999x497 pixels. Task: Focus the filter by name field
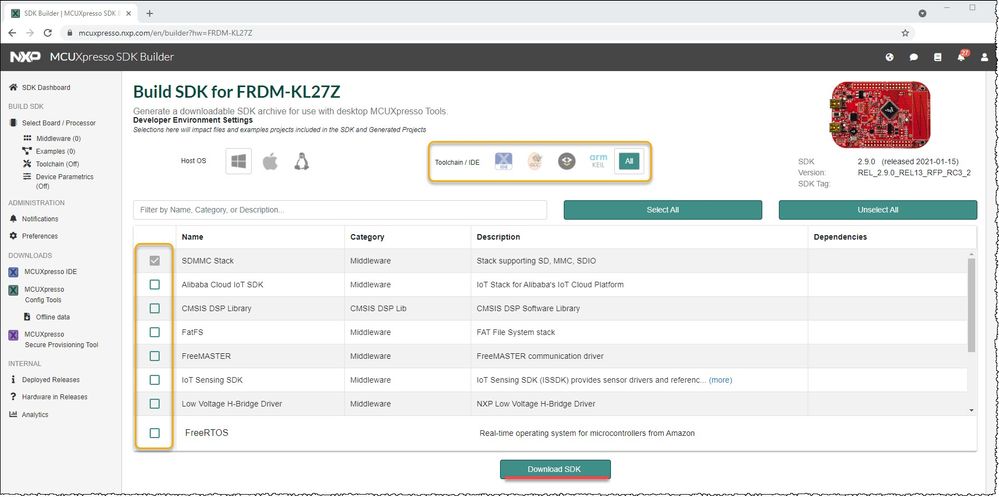340,210
